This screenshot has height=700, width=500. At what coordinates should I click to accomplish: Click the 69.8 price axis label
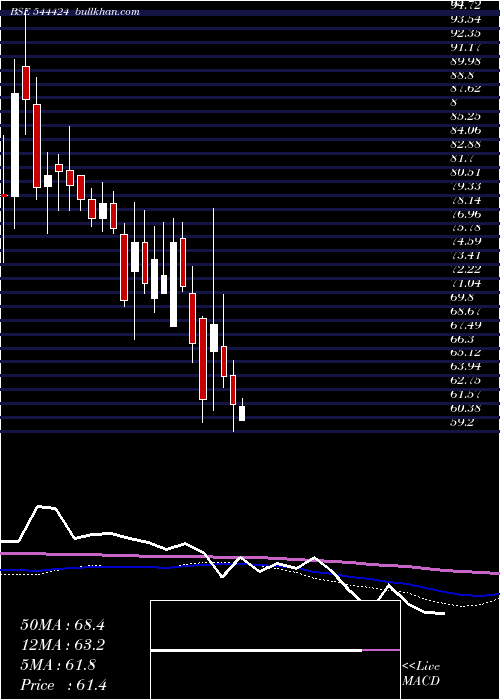(x=462, y=297)
